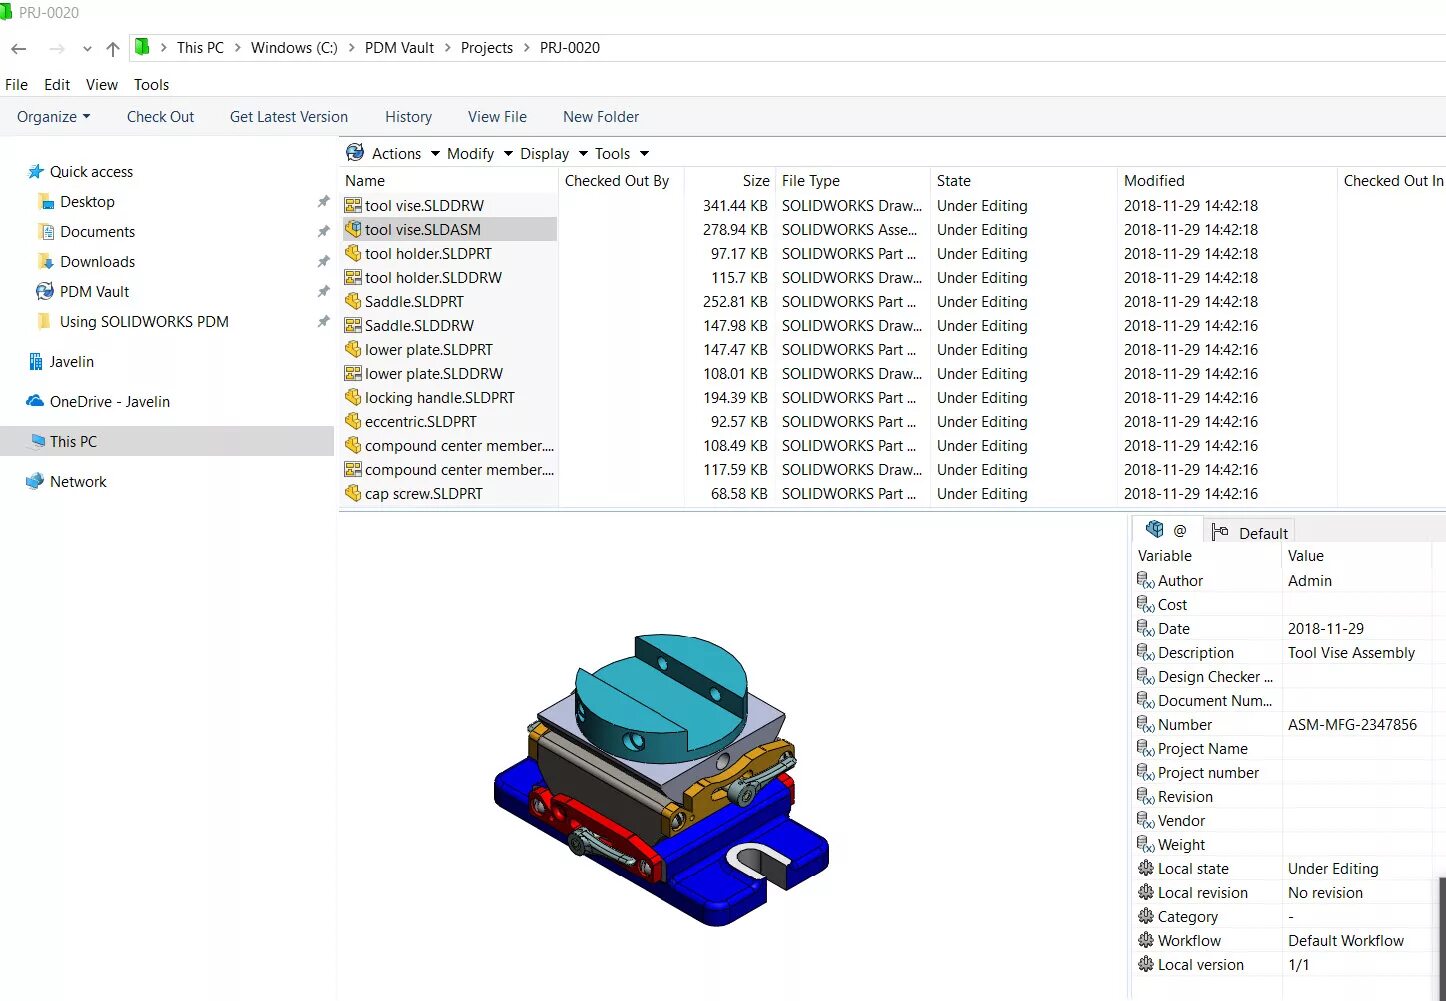Click the Description value Tool Vise Assembly
The width and height of the screenshot is (1446, 1001).
[1351, 652]
